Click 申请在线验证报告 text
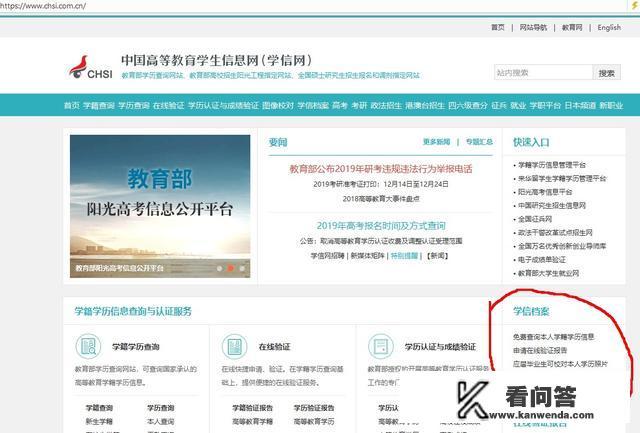 [540, 350]
